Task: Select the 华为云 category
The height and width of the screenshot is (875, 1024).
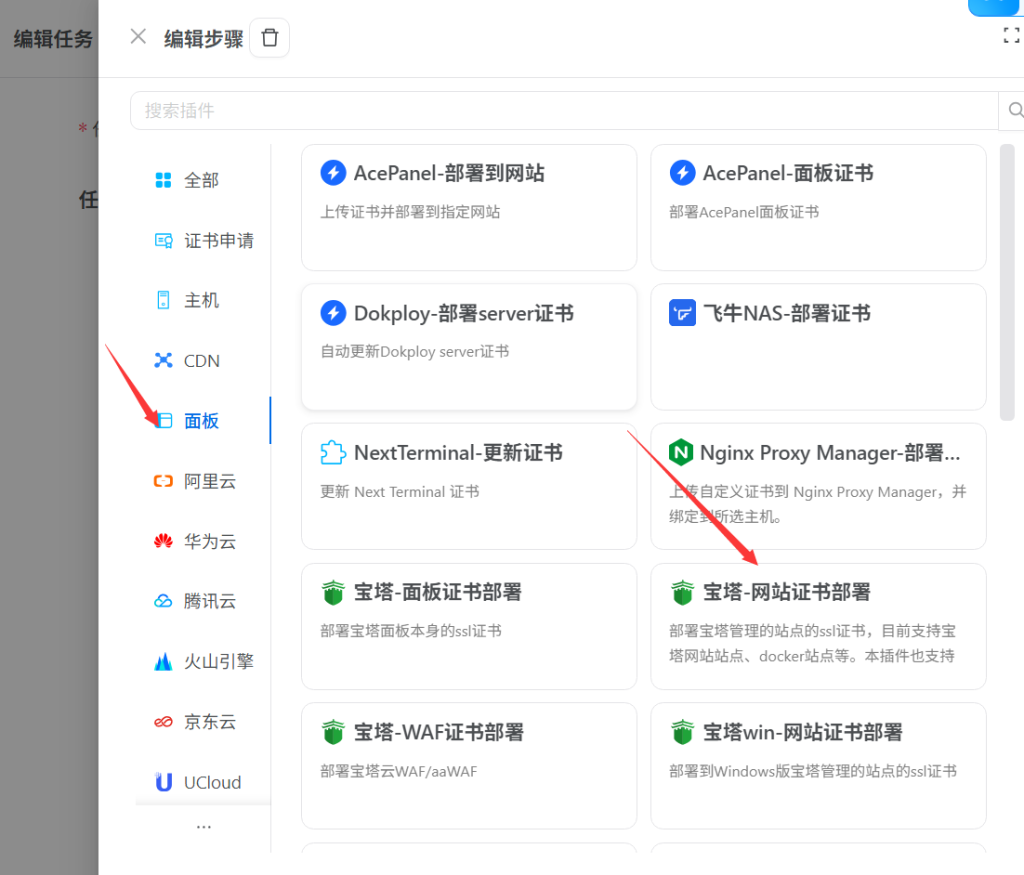Action: [203, 541]
